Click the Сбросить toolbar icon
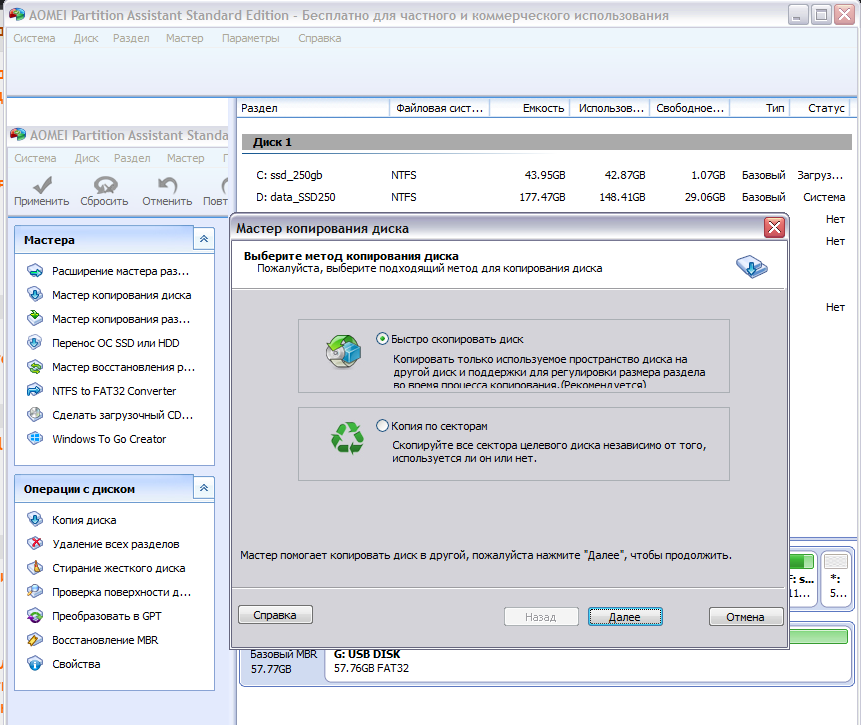Screen dimensions: 861x725 pyautogui.click(x=105, y=184)
